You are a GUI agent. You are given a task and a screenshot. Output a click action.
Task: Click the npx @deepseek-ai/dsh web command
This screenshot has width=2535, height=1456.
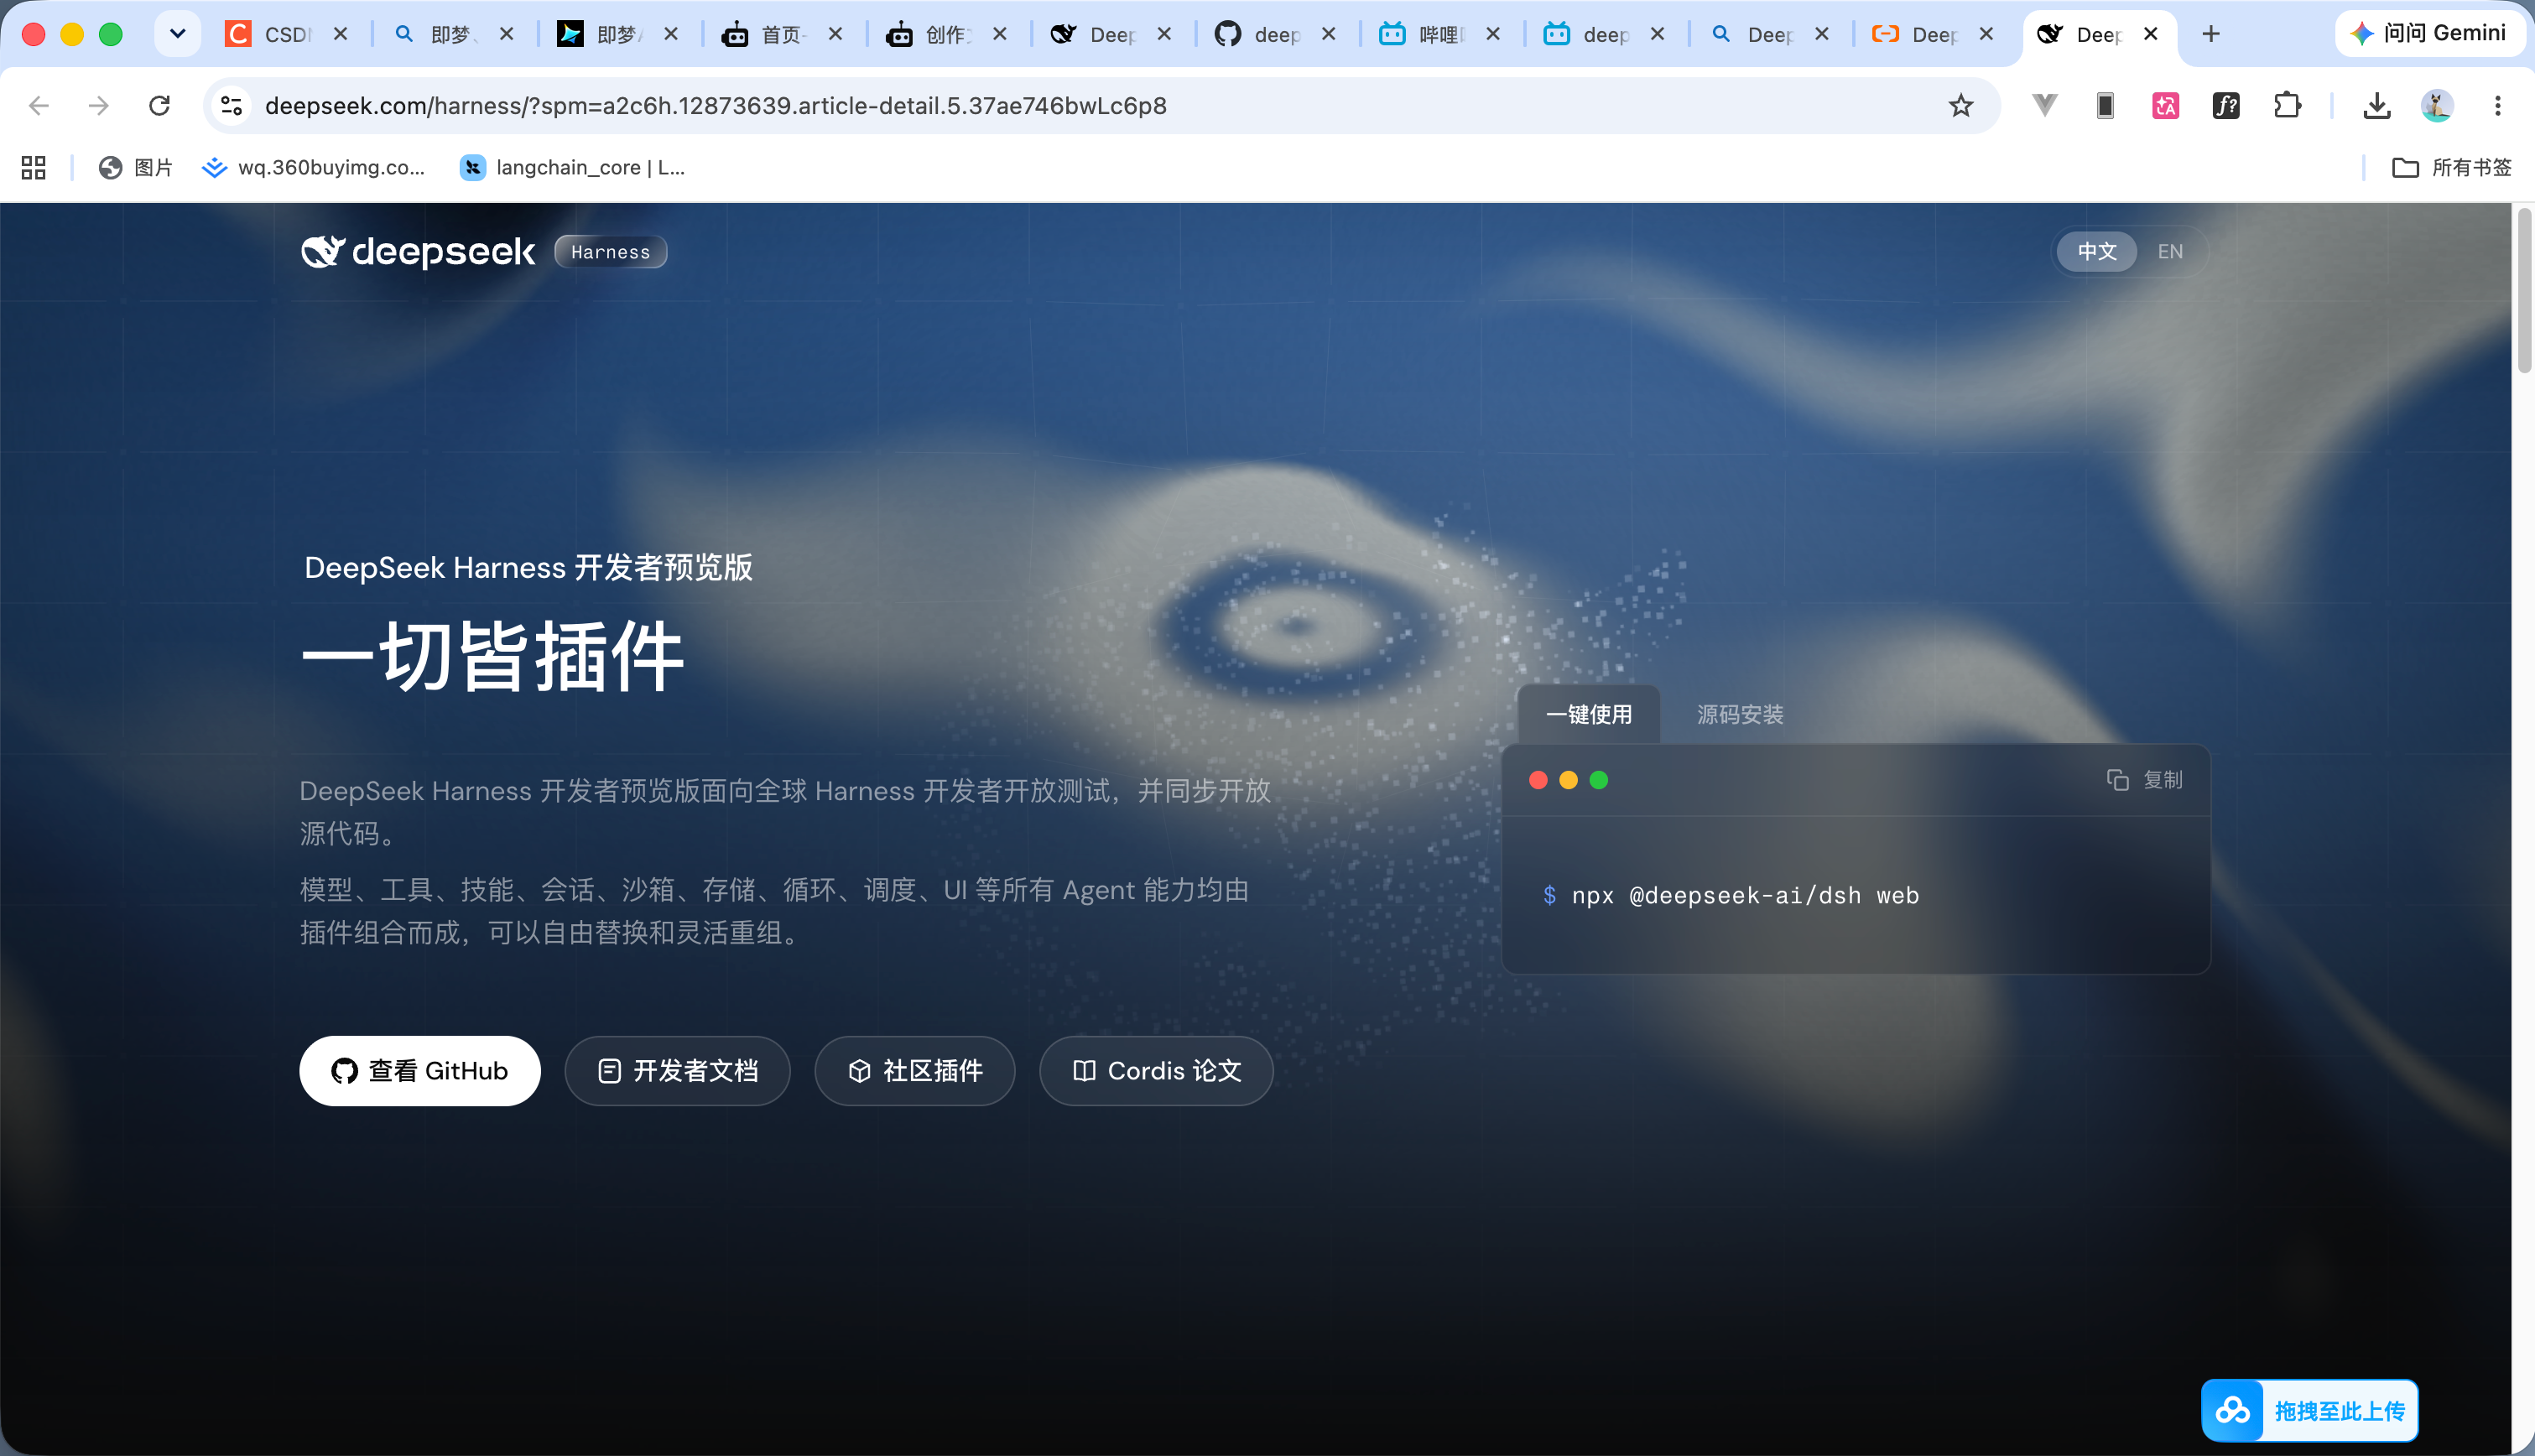[x=1744, y=895]
